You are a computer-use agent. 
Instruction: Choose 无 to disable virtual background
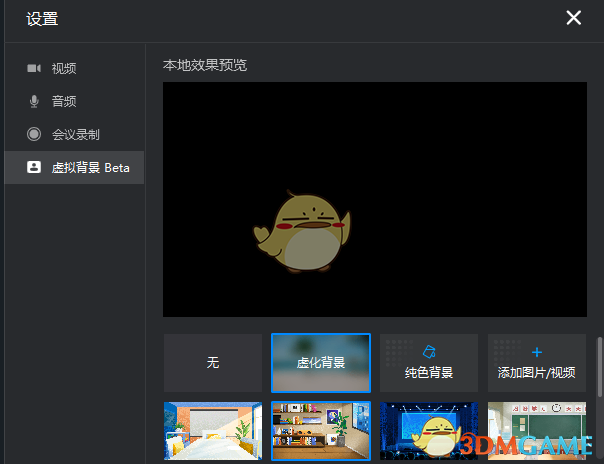coord(213,363)
